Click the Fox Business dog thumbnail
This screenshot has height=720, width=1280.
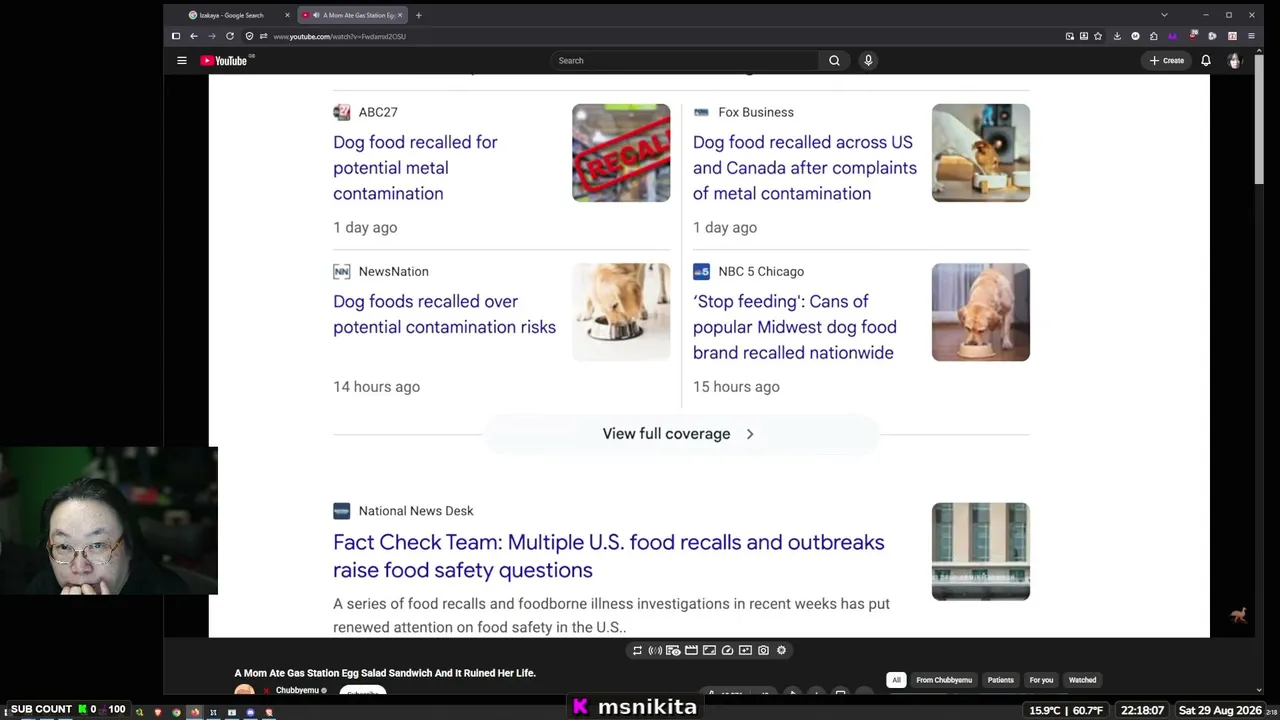[981, 153]
